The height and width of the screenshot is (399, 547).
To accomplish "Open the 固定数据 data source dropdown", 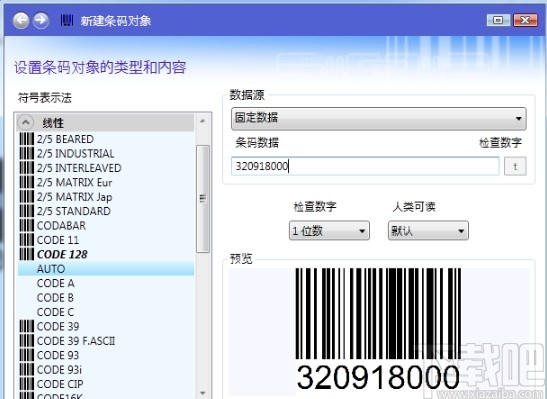I will pos(379,118).
